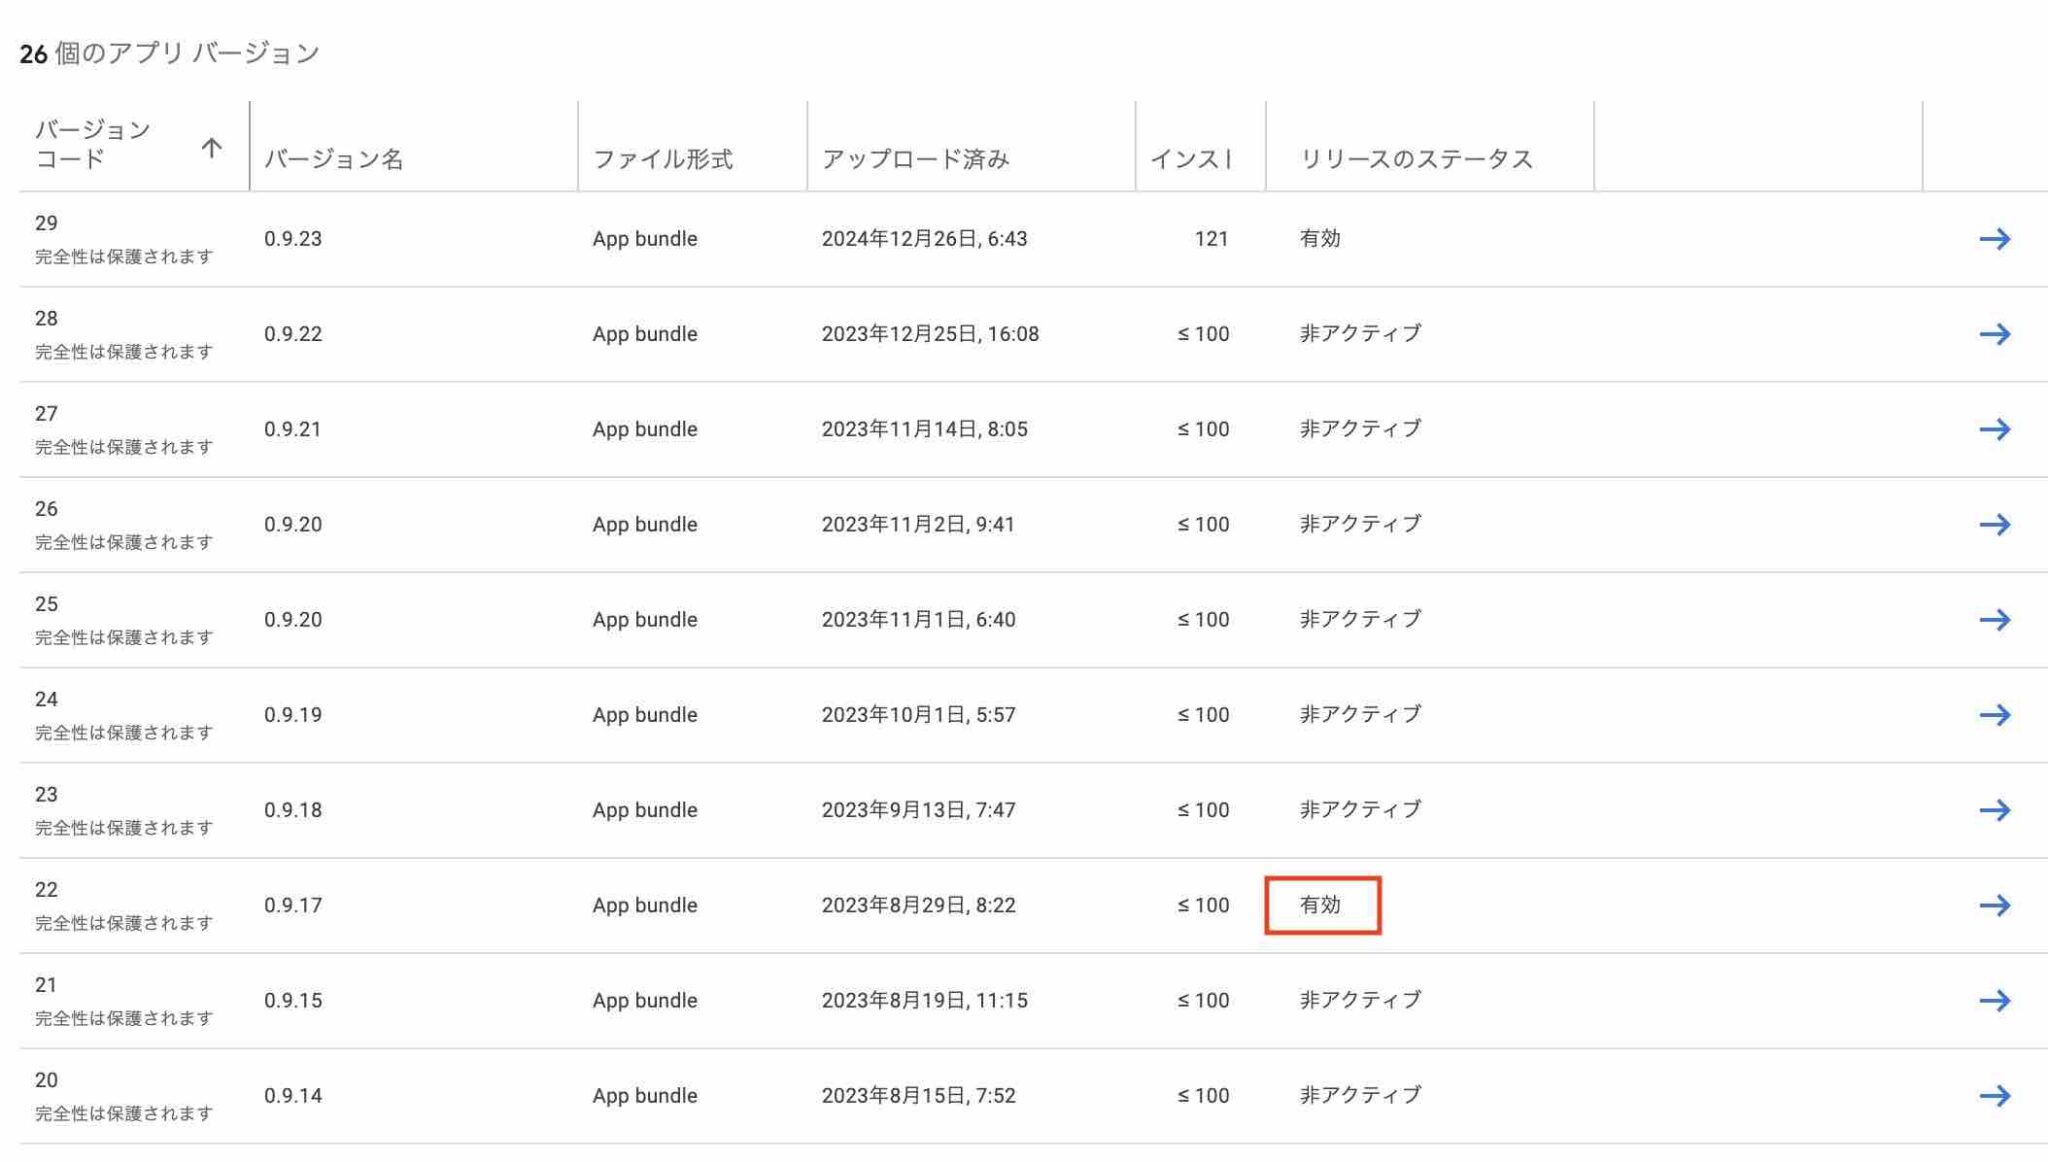Click the バージョン名 column header
This screenshot has width=2048, height=1162.
click(334, 159)
